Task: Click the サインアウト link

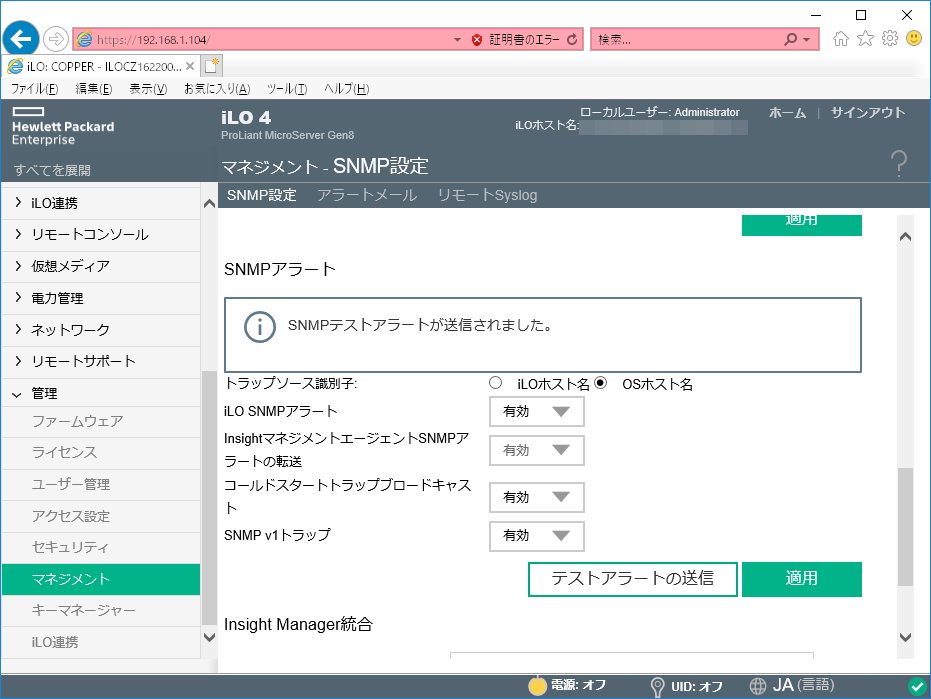Action: click(x=867, y=113)
